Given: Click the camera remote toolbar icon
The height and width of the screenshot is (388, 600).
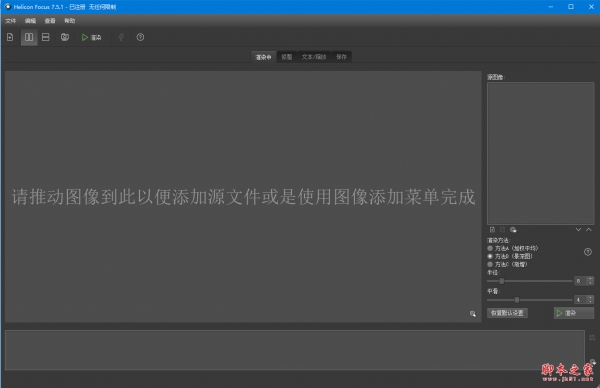Looking at the screenshot, I should point(65,37).
